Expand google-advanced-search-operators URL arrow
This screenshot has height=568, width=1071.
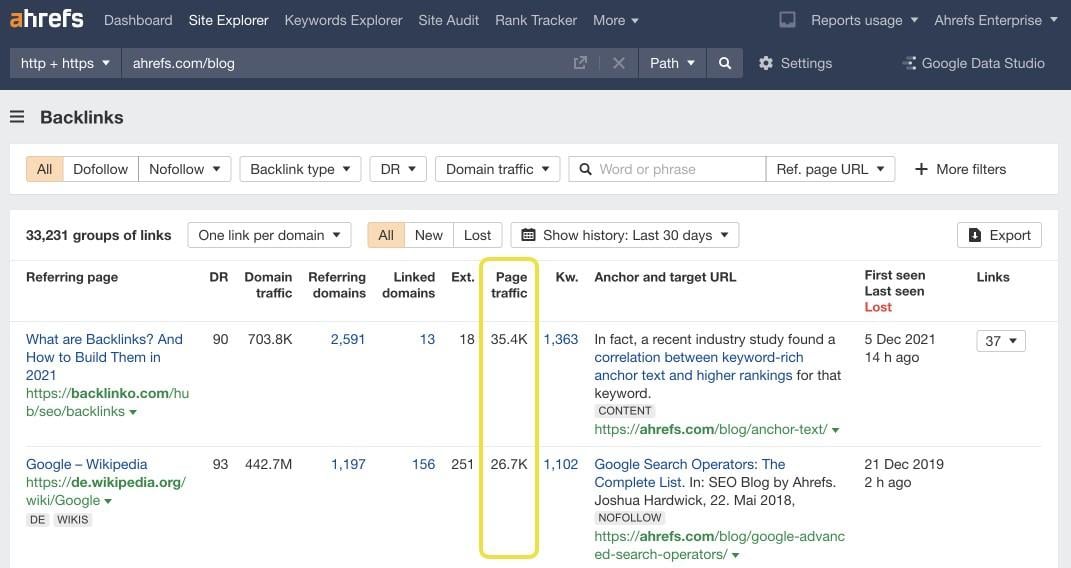[735, 555]
